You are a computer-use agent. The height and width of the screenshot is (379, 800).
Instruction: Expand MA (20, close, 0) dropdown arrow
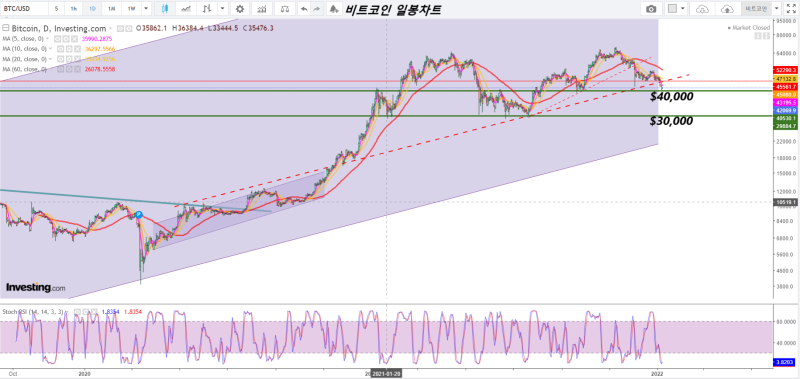[x=51, y=59]
